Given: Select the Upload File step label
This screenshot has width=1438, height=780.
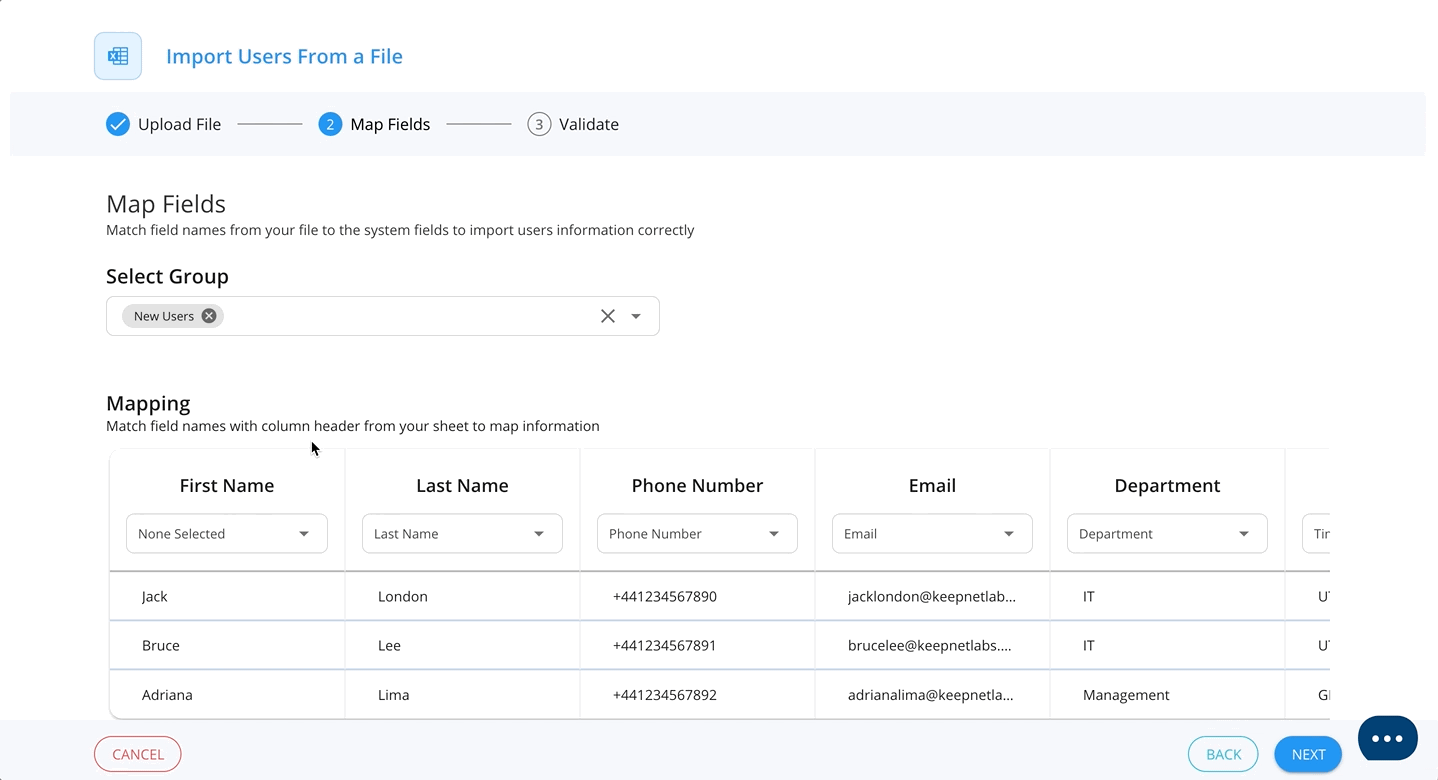Looking at the screenshot, I should tap(179, 123).
